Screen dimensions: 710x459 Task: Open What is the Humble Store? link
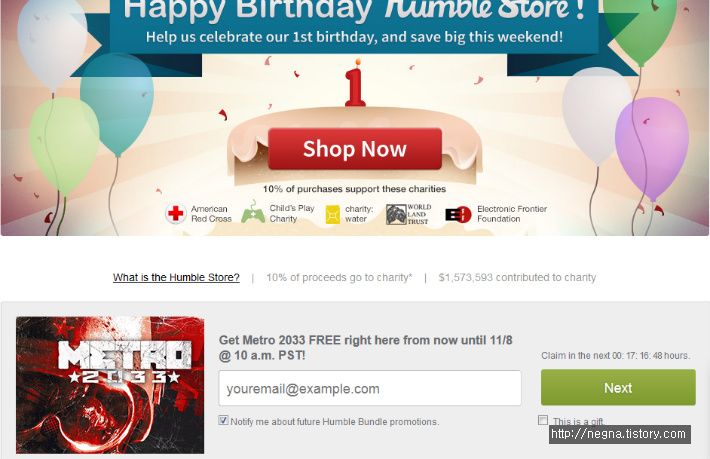pos(176,277)
